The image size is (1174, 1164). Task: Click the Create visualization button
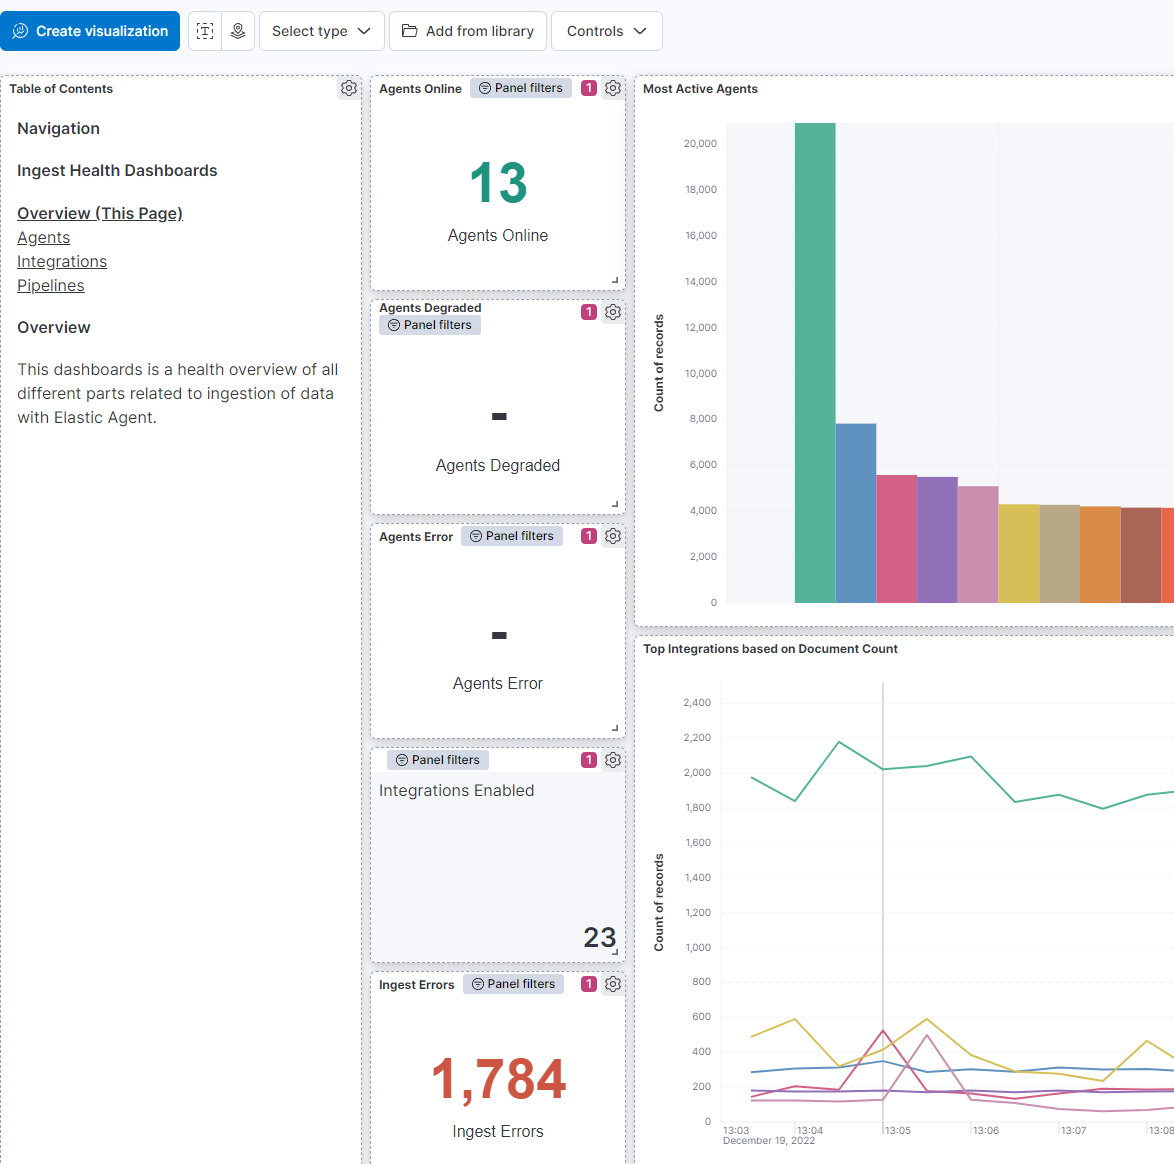tap(90, 31)
